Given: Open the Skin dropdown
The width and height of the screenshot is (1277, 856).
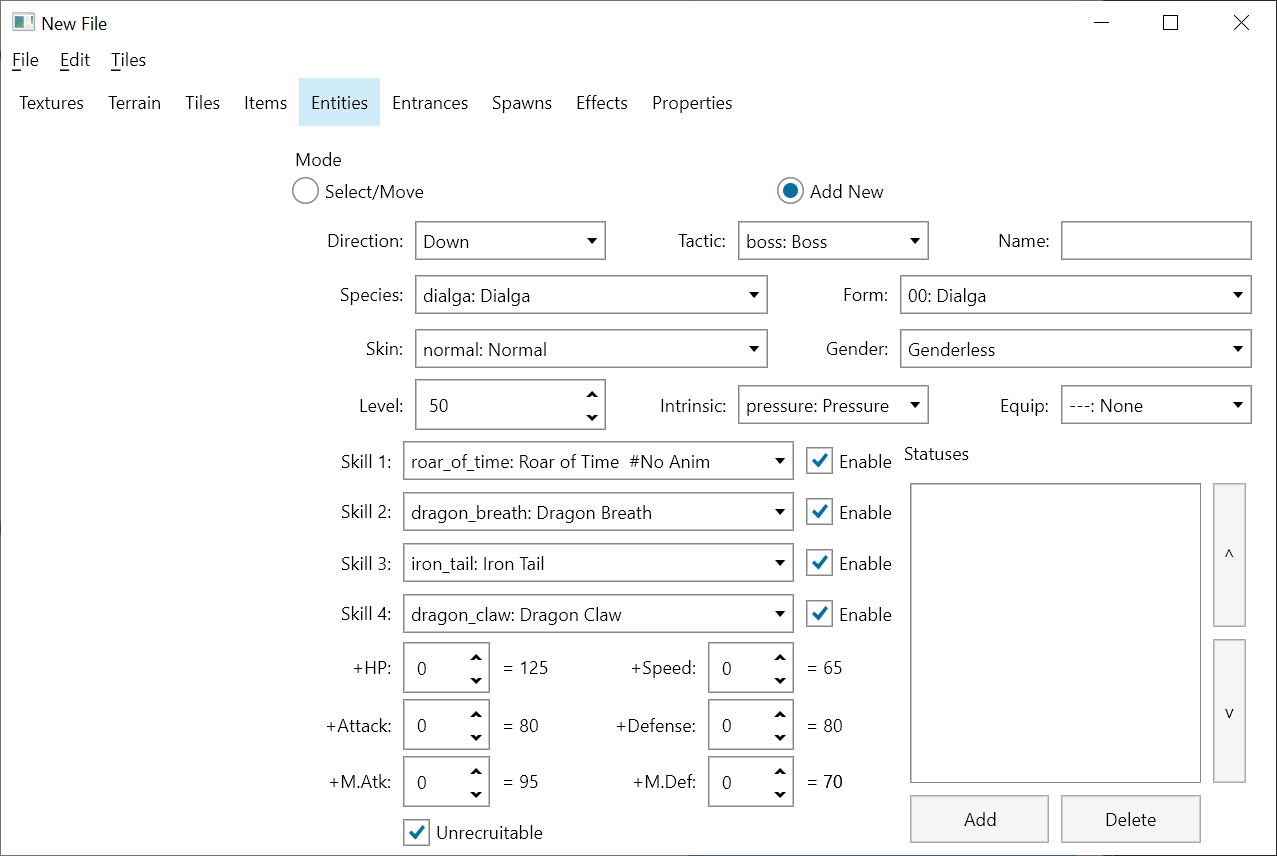Looking at the screenshot, I should point(591,349).
